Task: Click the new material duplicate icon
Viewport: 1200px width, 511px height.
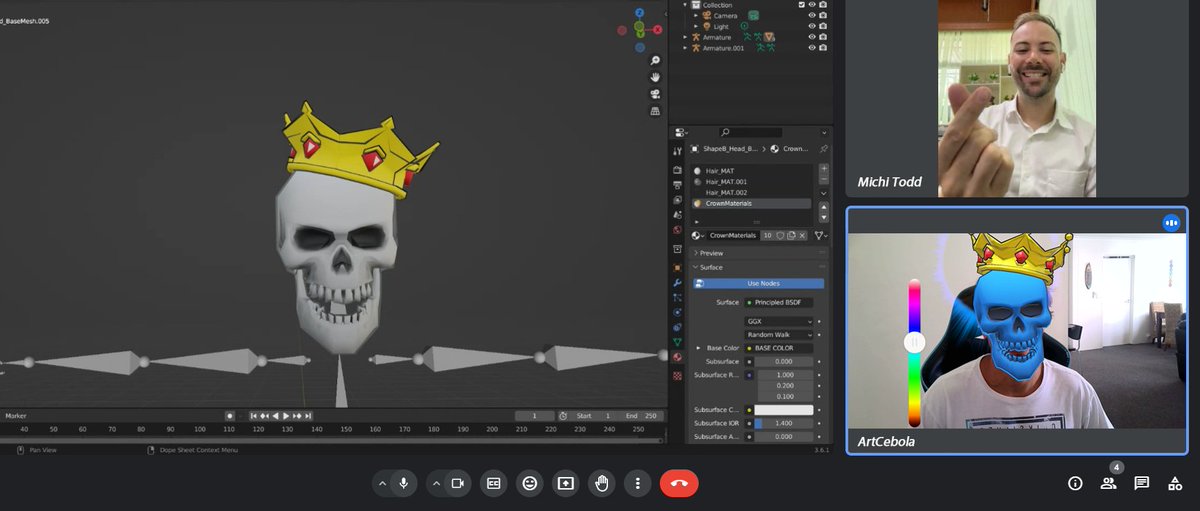Action: pyautogui.click(x=790, y=235)
